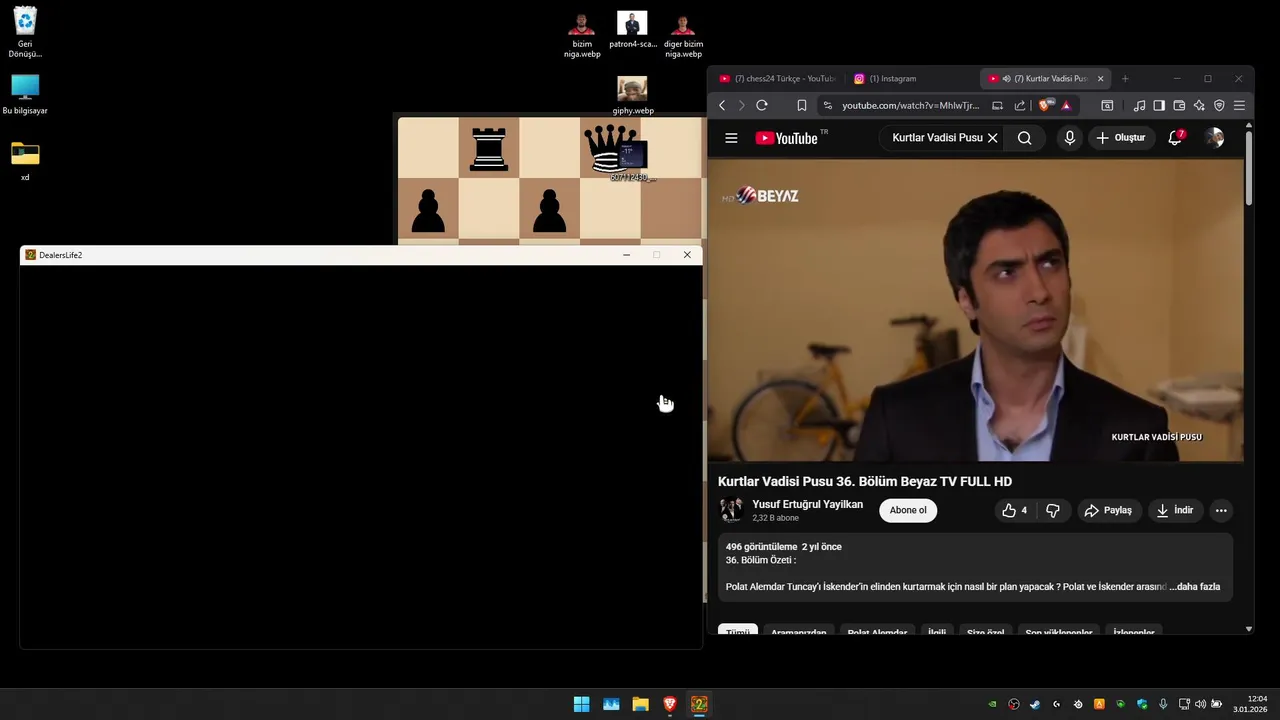Open Brave Shields lion icon
Viewport: 1280px width, 720px height.
pyautogui.click(x=1046, y=105)
